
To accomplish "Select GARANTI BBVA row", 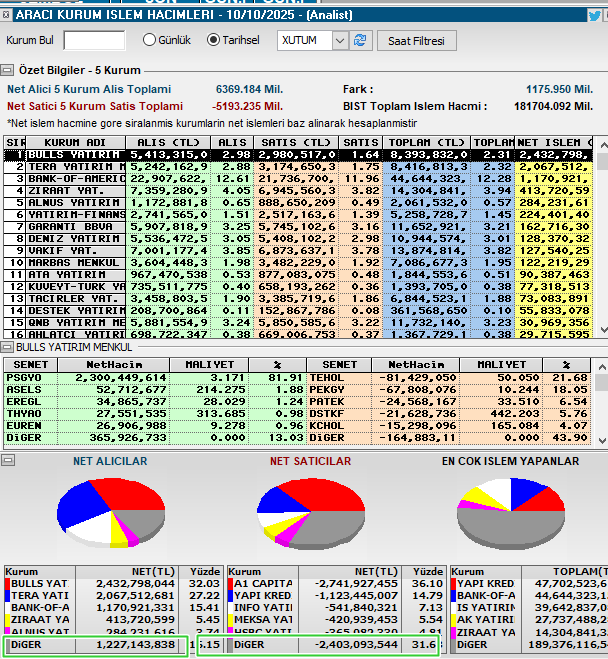I will 298,227.
